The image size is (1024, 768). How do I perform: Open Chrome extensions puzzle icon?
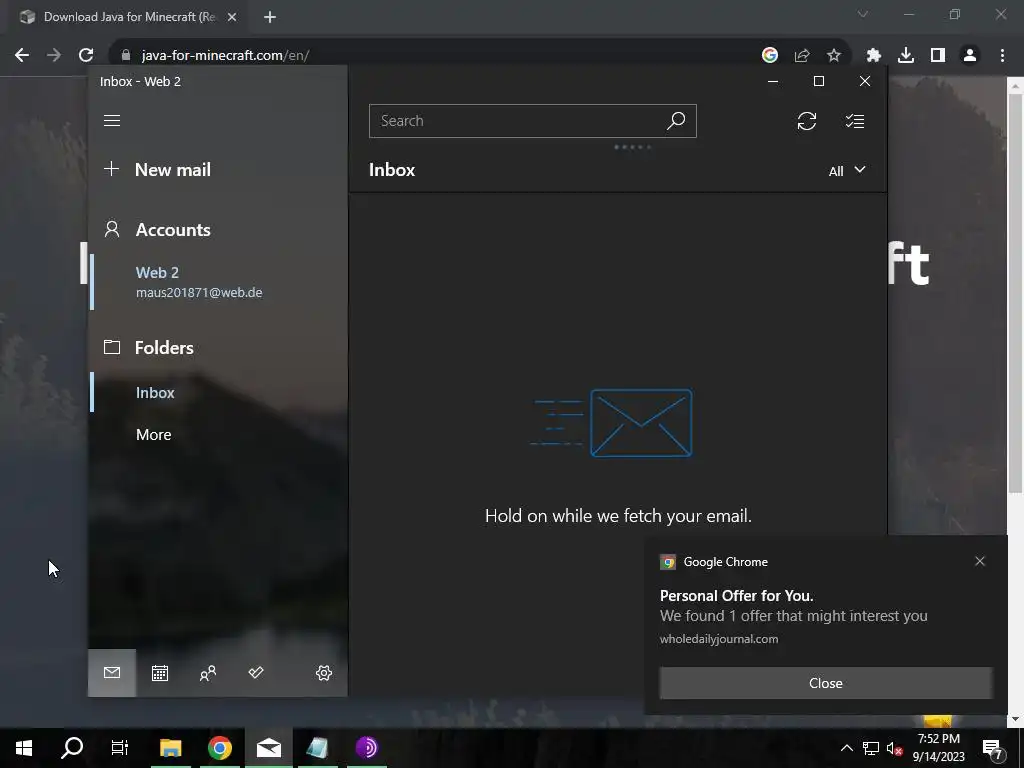[x=874, y=56]
